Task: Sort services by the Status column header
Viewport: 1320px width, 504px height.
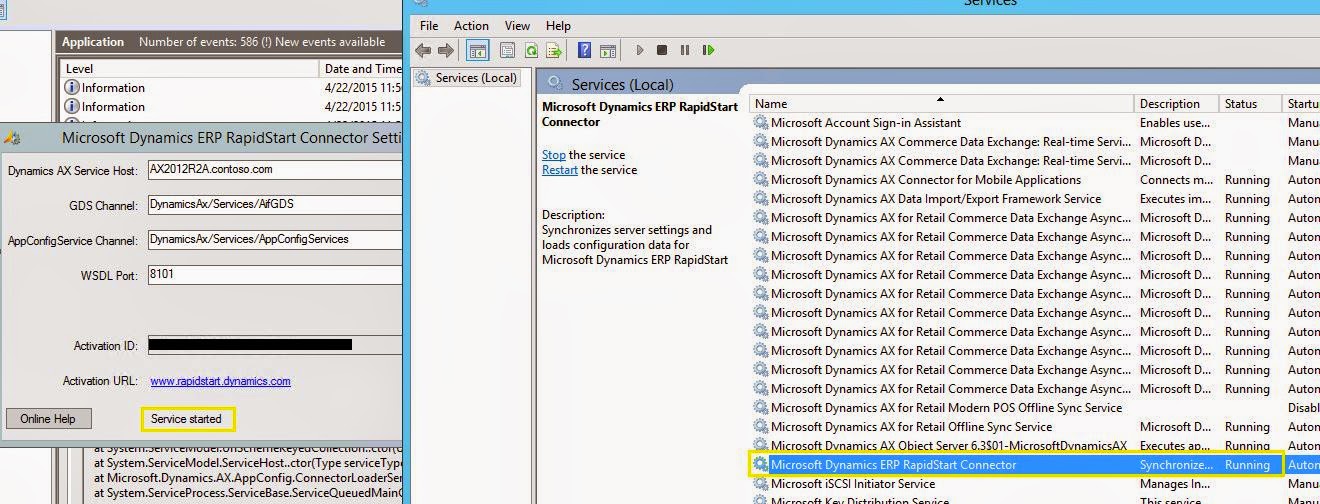Action: point(1250,104)
